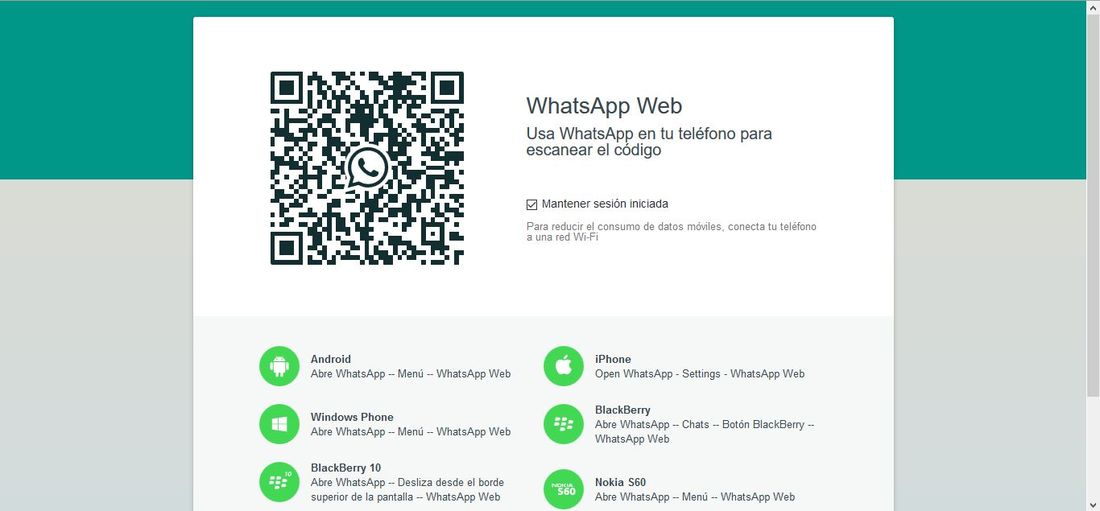Click the Apple iPhone icon
Image resolution: width=1100 pixels, height=511 pixels.
click(x=563, y=366)
